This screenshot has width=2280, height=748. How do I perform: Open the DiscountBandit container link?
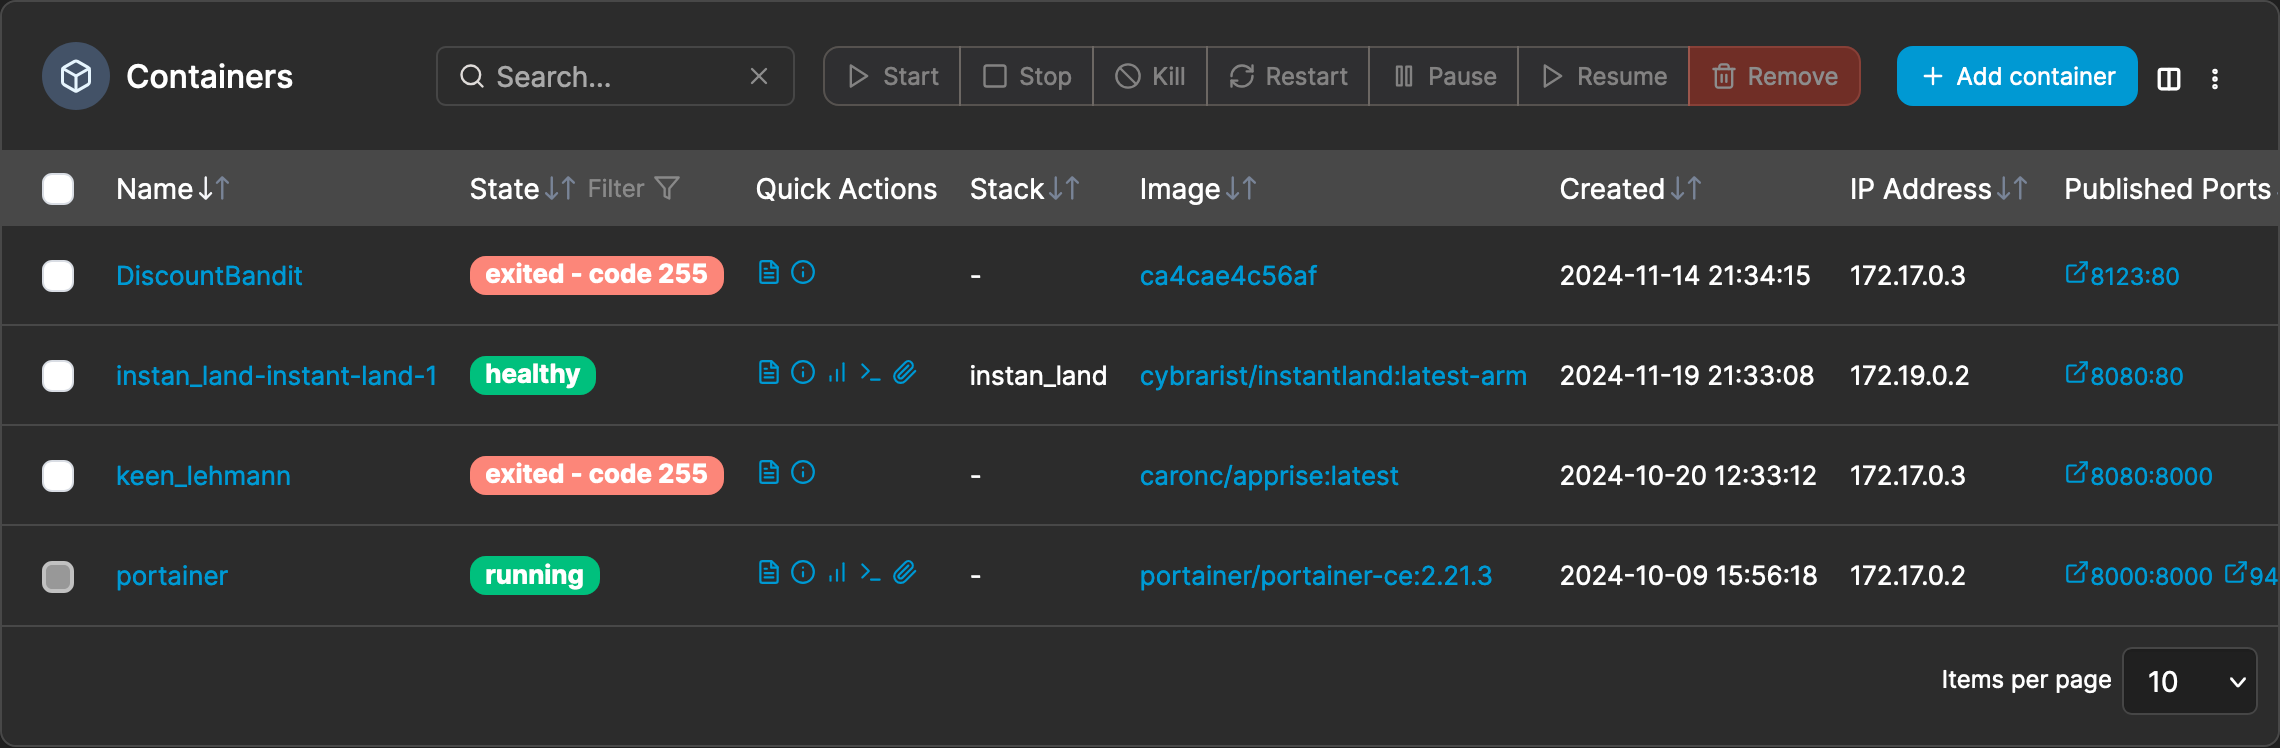coord(209,276)
